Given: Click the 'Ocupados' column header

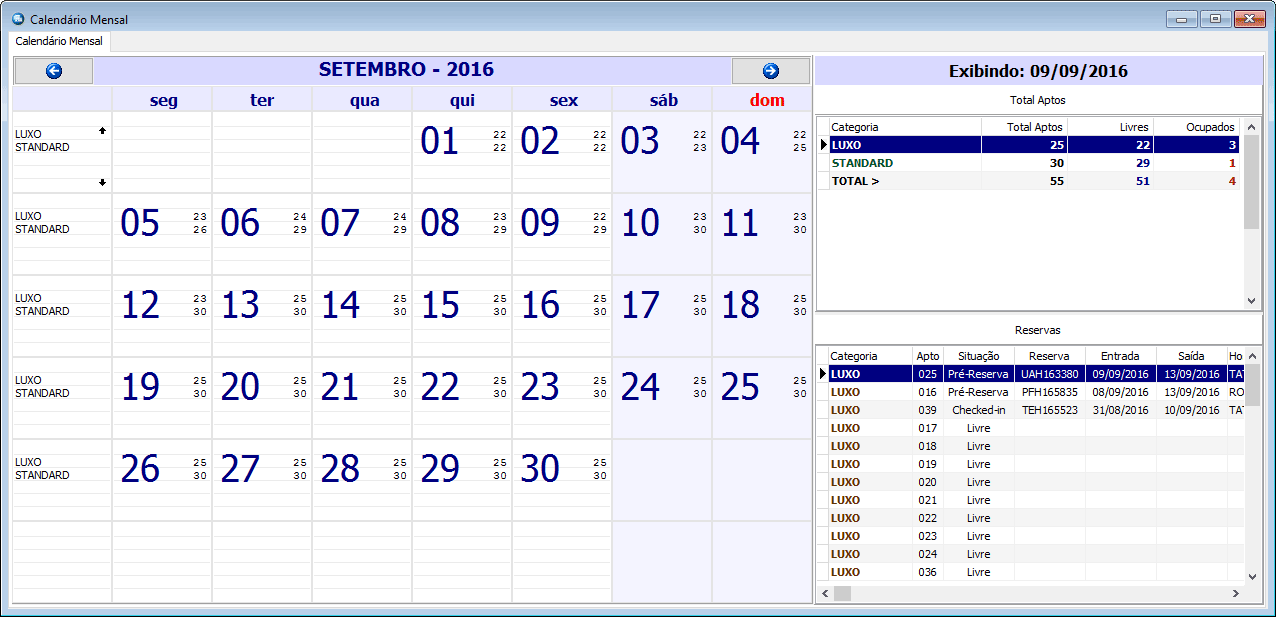Looking at the screenshot, I should [x=1196, y=127].
